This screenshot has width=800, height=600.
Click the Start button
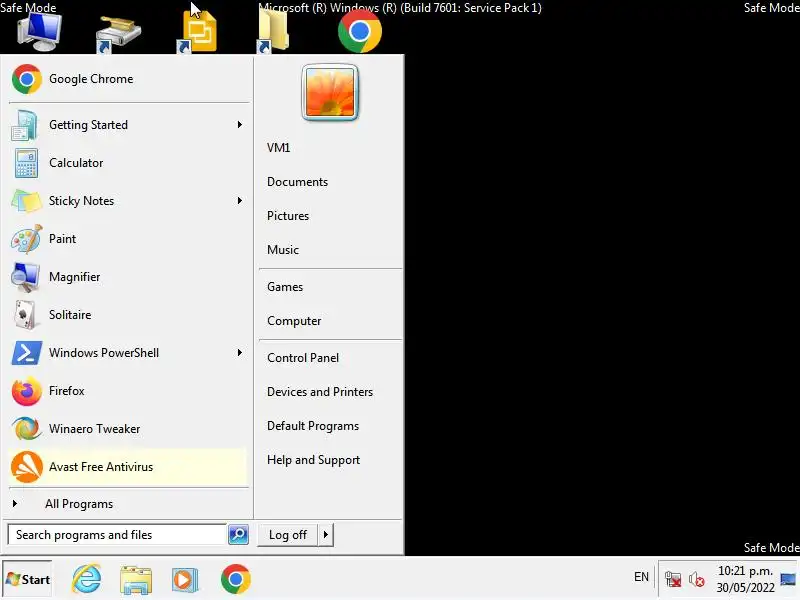click(x=28, y=580)
